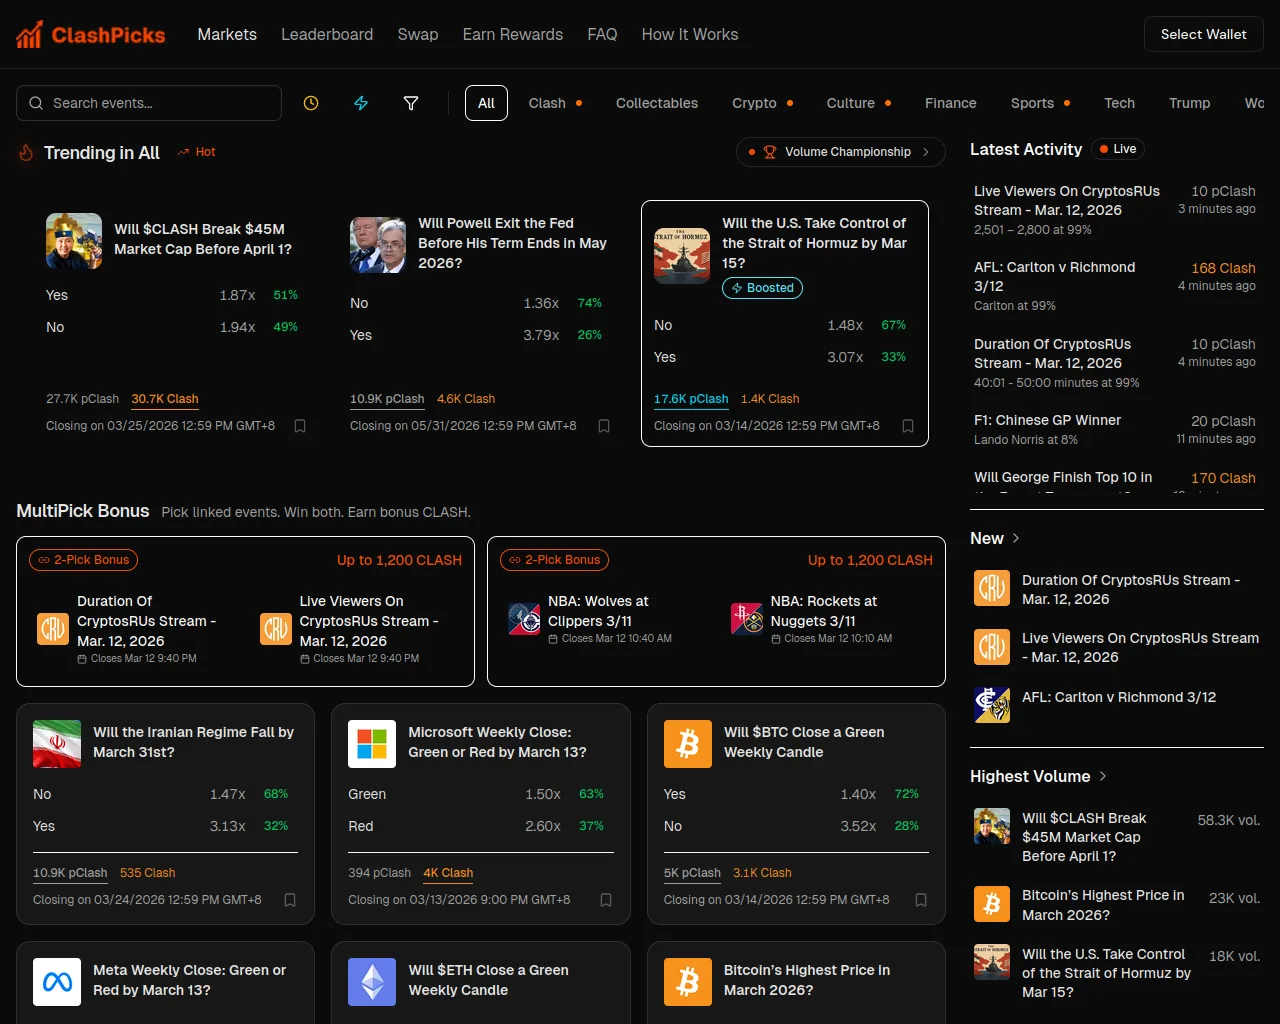The height and width of the screenshot is (1024, 1280).
Task: Open Volume Championship arrow
Action: click(926, 152)
